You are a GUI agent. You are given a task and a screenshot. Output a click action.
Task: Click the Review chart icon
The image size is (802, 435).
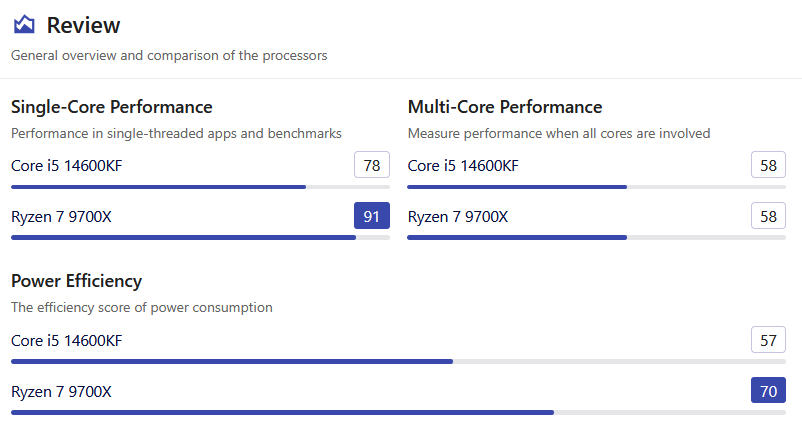[x=24, y=25]
